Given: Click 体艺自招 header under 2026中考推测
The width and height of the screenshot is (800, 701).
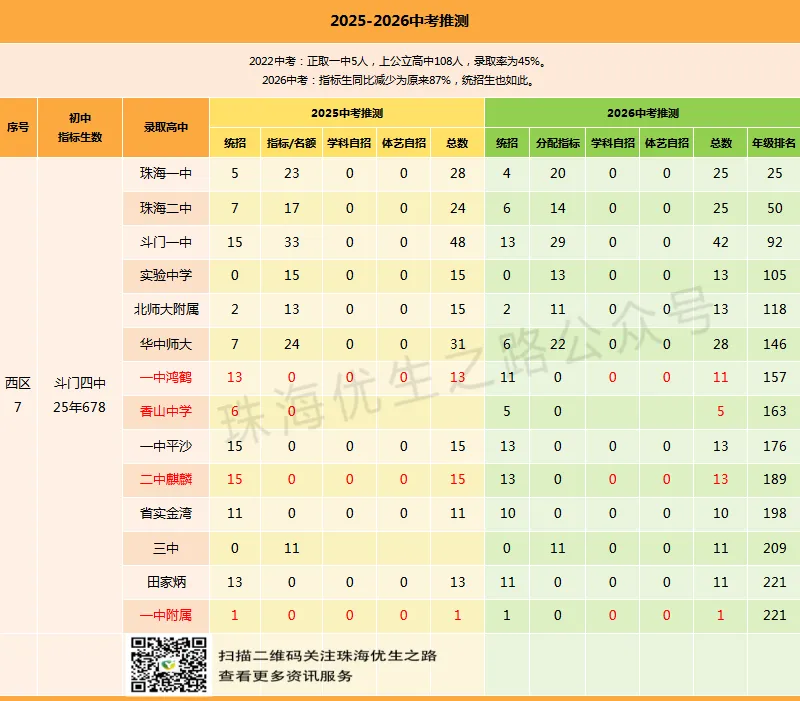Looking at the screenshot, I should pyautogui.click(x=667, y=143).
